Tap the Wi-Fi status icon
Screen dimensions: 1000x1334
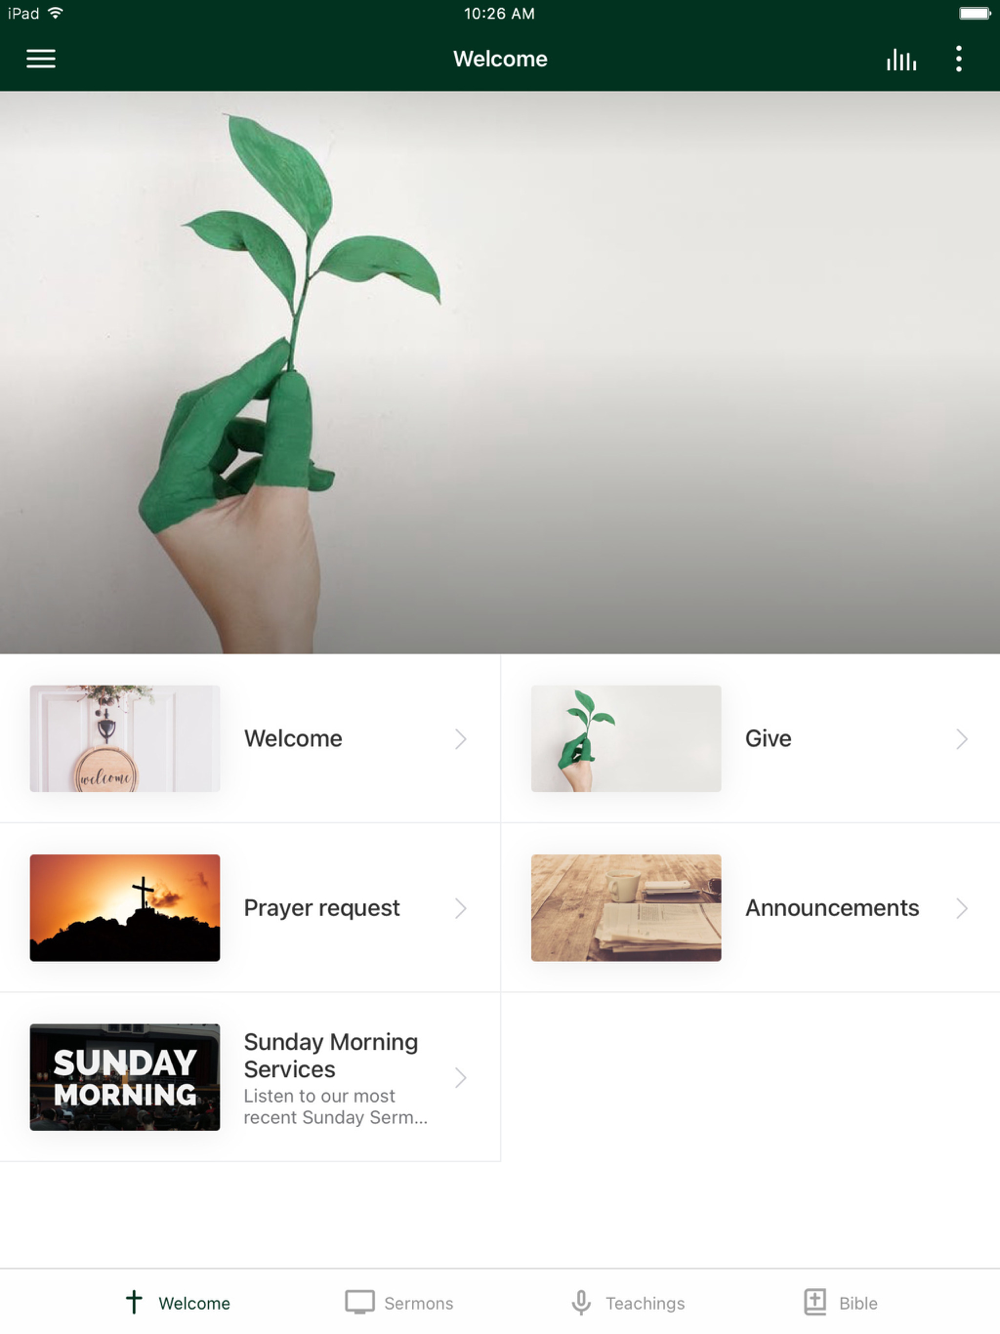[x=56, y=13]
